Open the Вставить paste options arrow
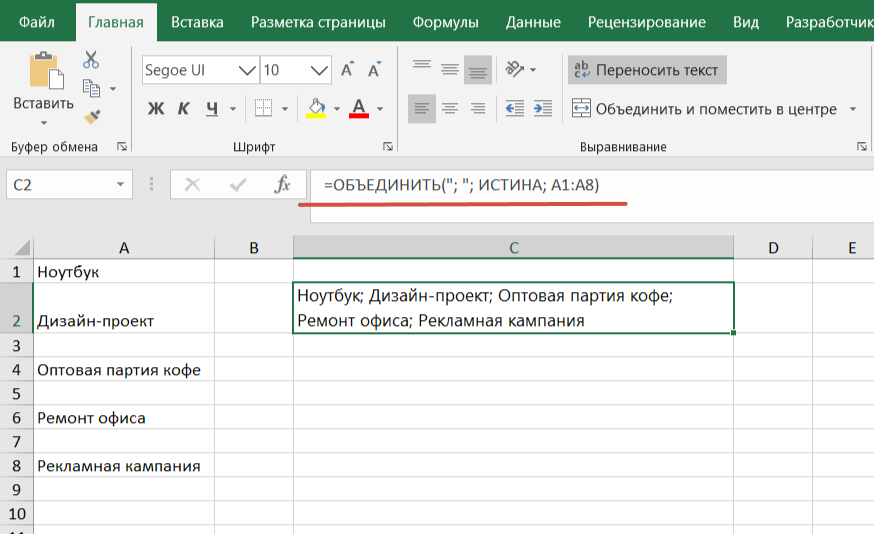This screenshot has width=874, height=534. pos(43,123)
